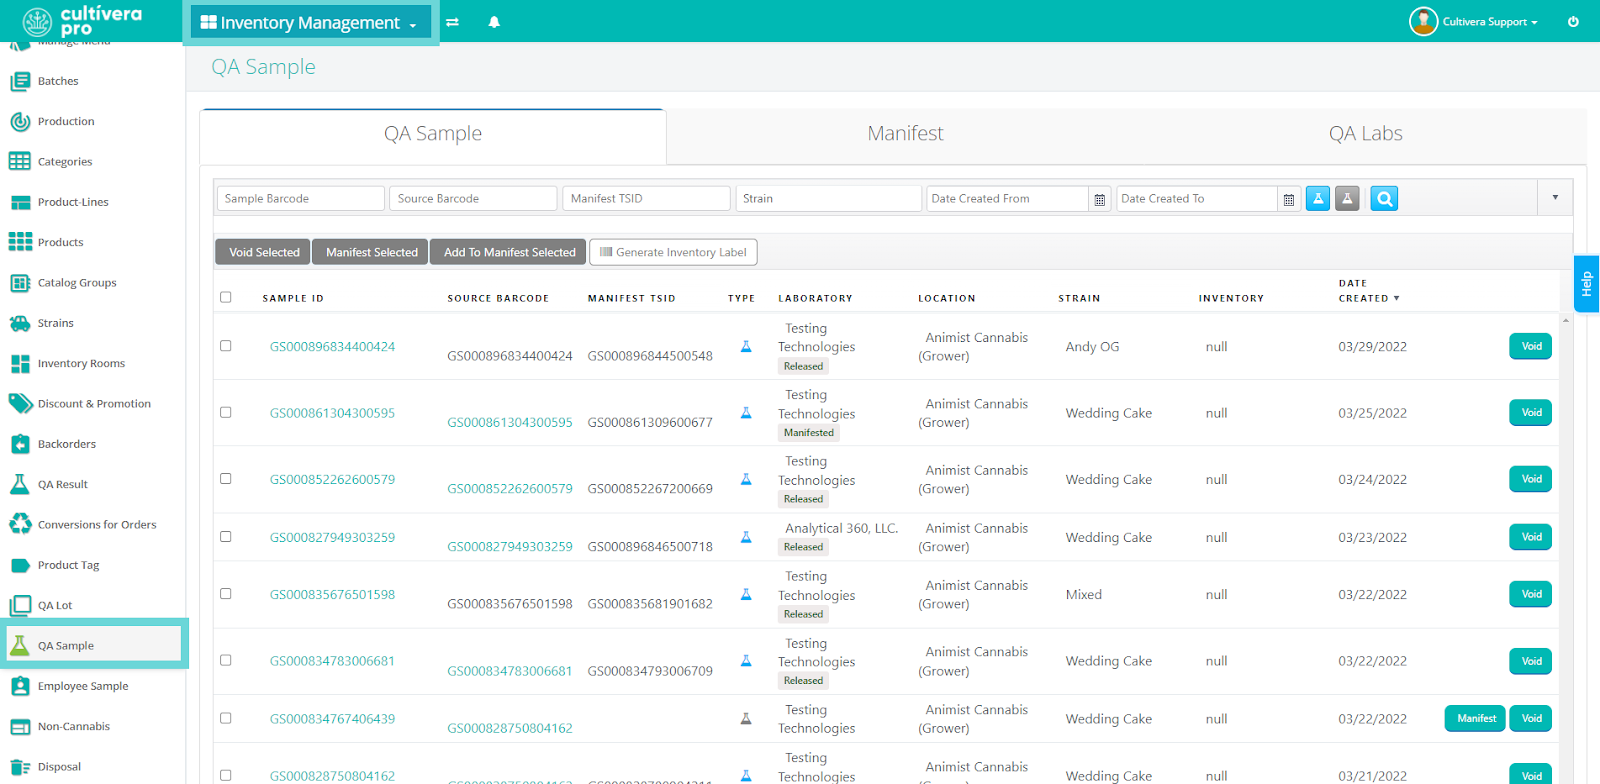Image resolution: width=1600 pixels, height=784 pixels.
Task: Sort by Date Created column
Action: point(1368,291)
